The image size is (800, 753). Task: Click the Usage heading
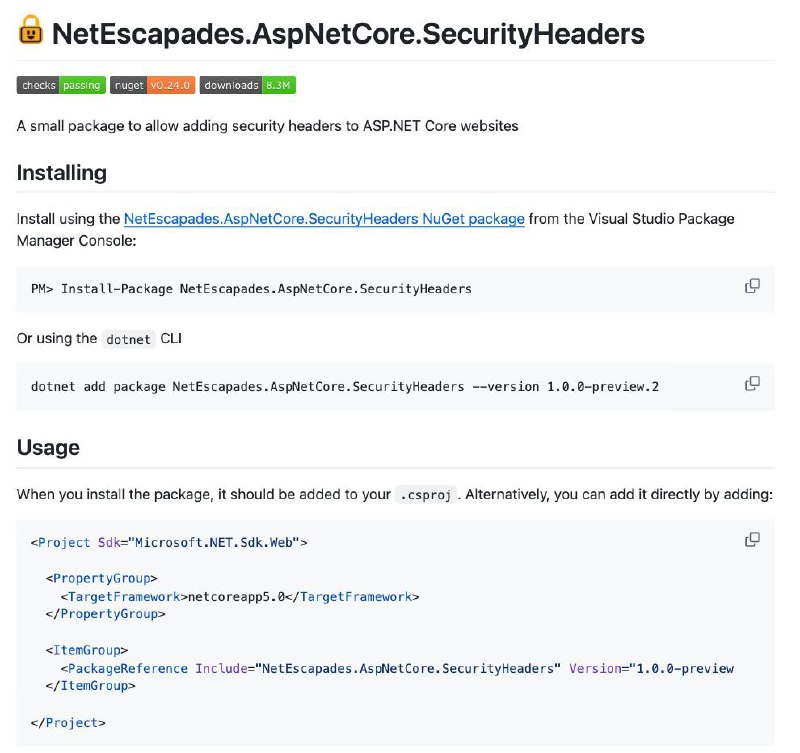[48, 448]
